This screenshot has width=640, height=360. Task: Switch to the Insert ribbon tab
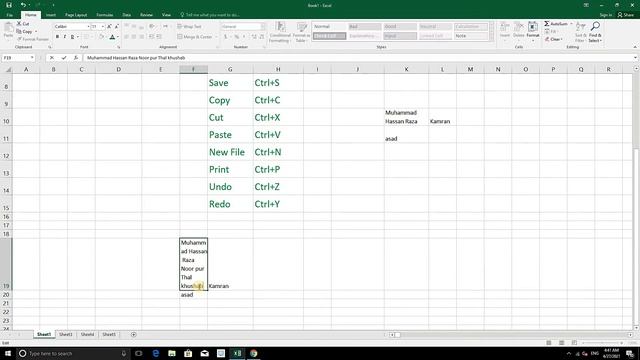coord(51,15)
